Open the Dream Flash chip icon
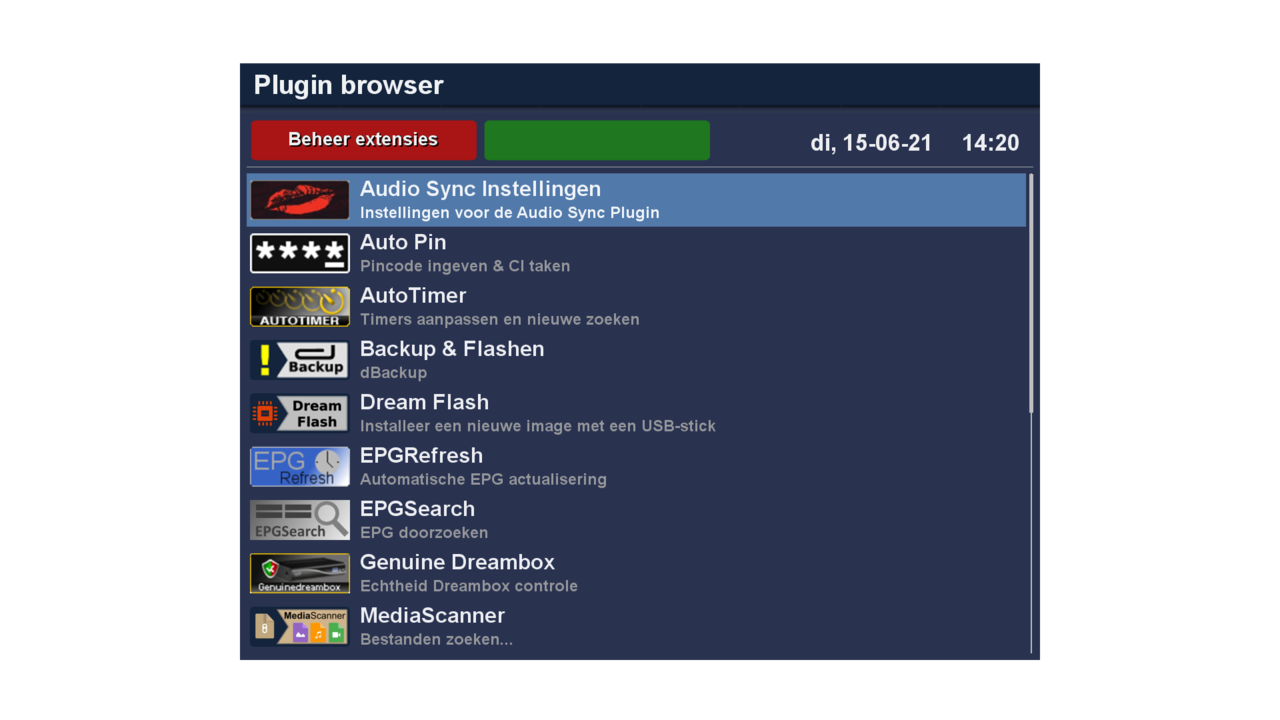 click(300, 413)
